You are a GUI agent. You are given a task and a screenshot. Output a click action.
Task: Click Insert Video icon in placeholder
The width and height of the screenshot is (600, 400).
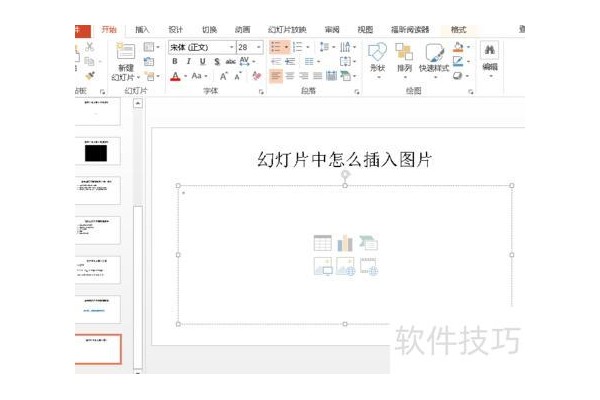369,266
